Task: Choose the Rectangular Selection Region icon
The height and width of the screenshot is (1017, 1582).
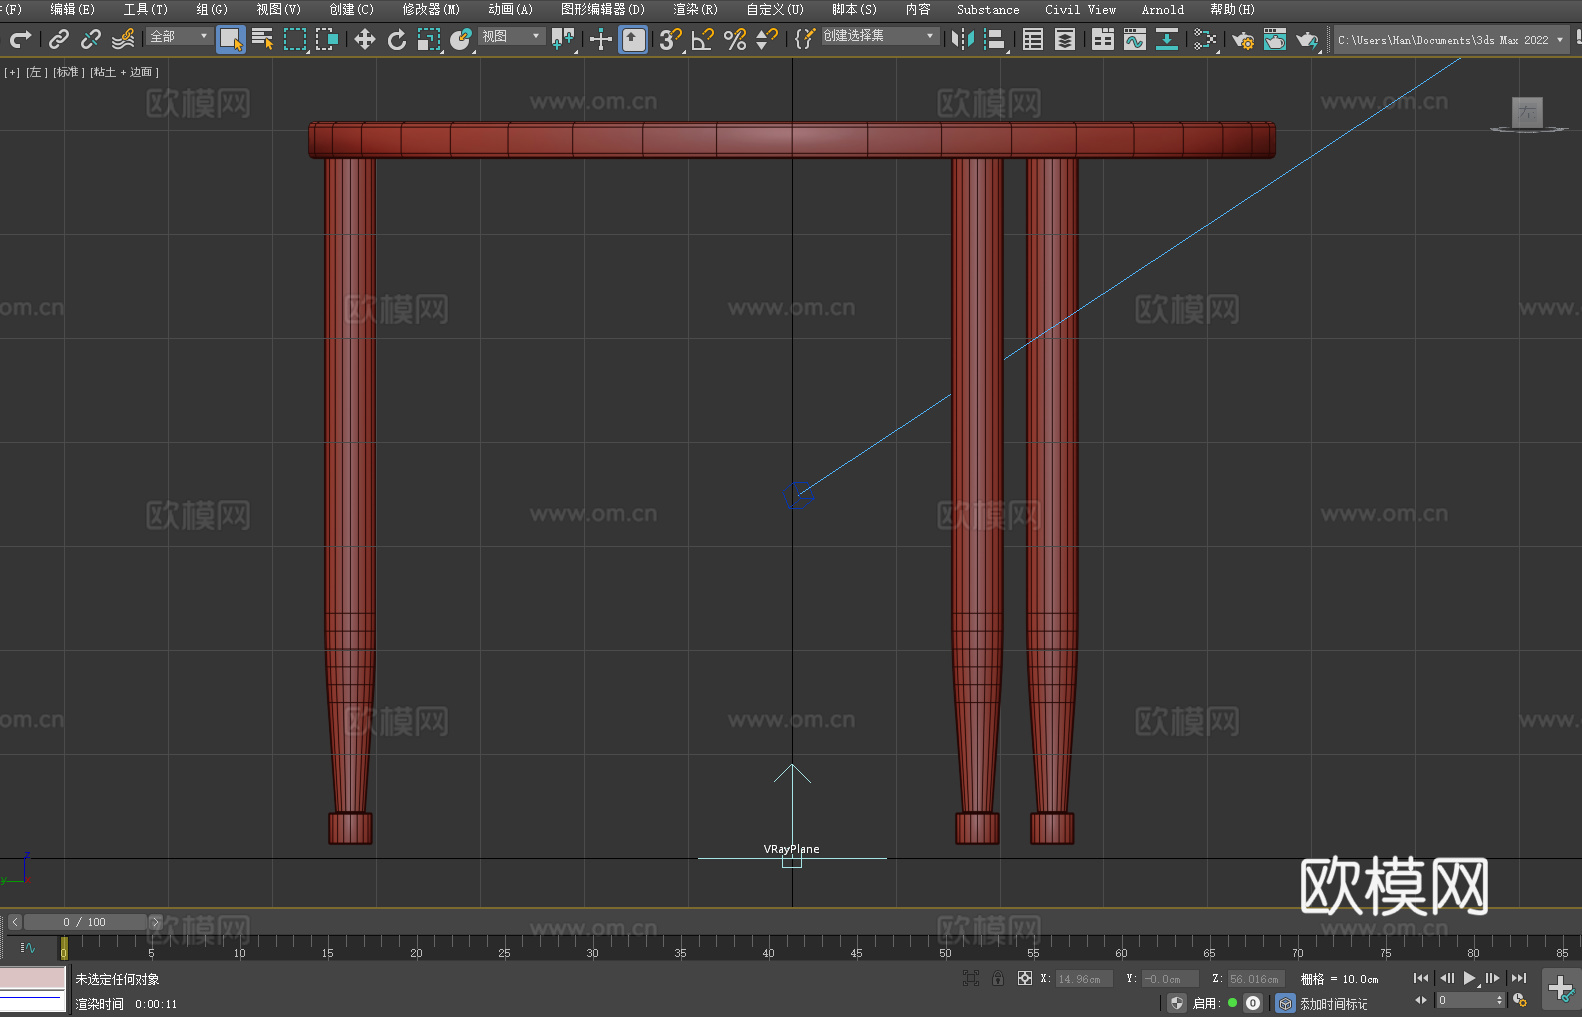Action: click(x=295, y=39)
